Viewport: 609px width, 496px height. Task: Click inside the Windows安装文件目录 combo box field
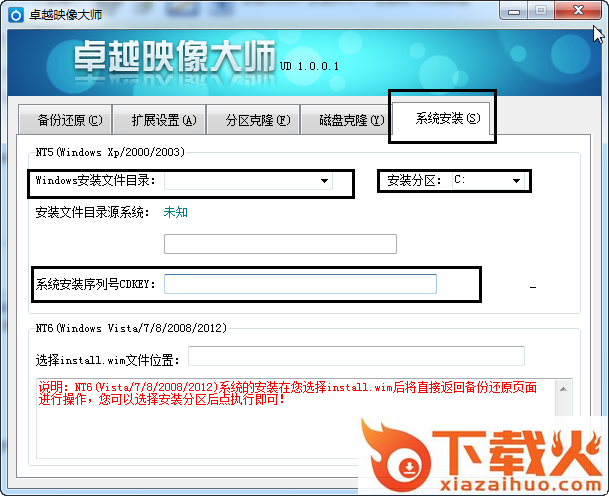240,181
